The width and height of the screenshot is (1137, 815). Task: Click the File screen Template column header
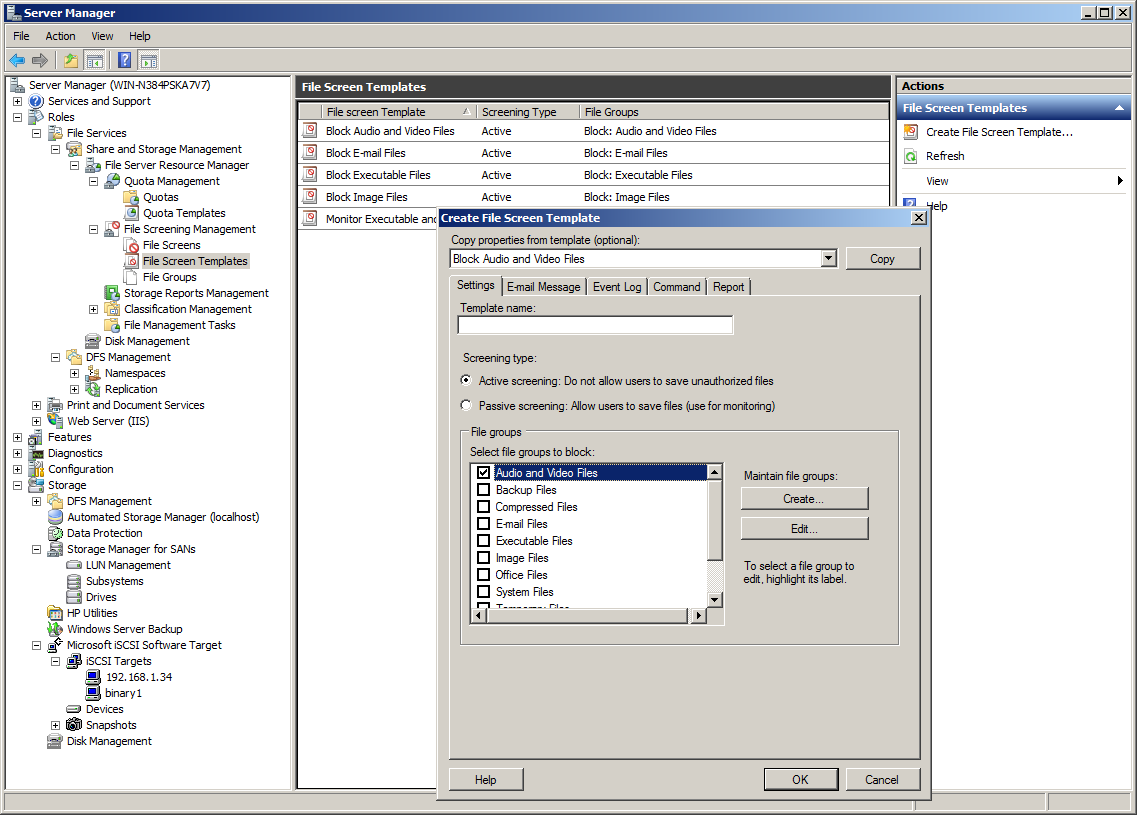click(x=399, y=112)
